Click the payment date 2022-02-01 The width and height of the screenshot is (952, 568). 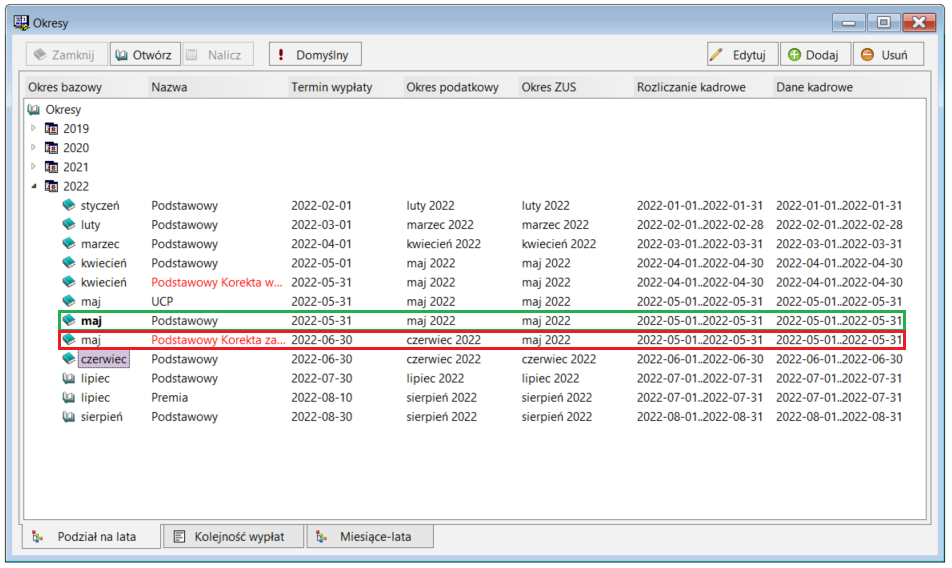point(321,205)
